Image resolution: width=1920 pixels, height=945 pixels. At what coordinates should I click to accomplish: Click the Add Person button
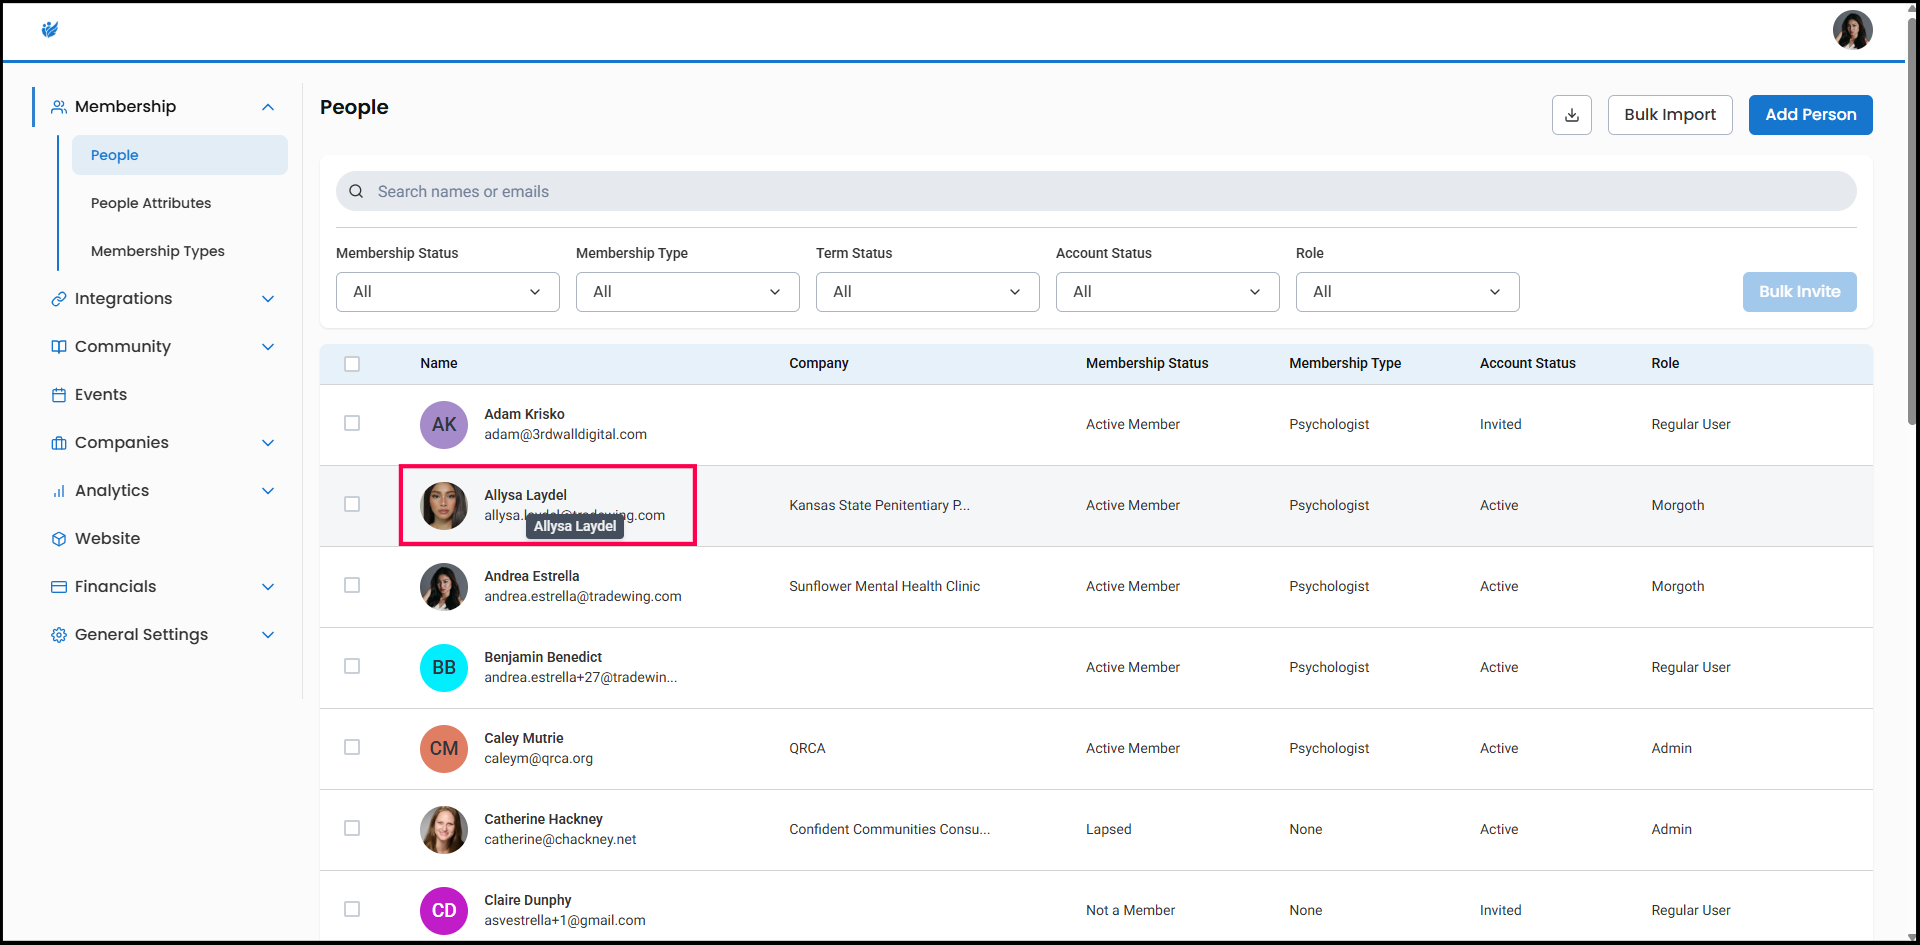1810,115
